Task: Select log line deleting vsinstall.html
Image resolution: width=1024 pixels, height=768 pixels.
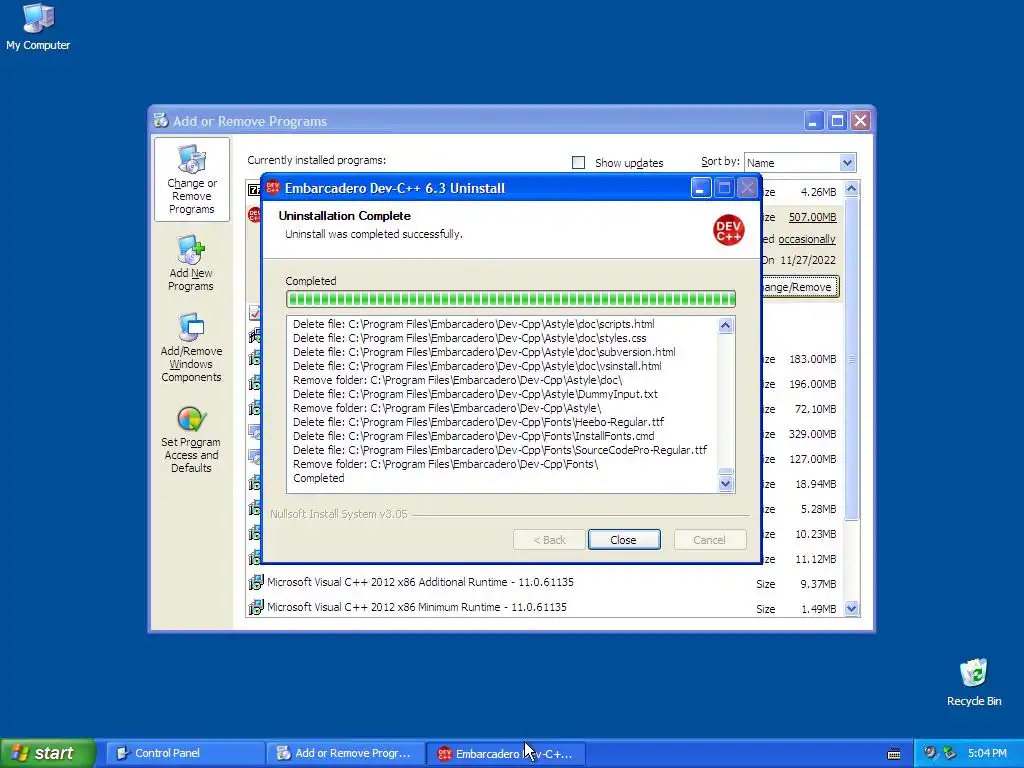Action: pyautogui.click(x=477, y=366)
